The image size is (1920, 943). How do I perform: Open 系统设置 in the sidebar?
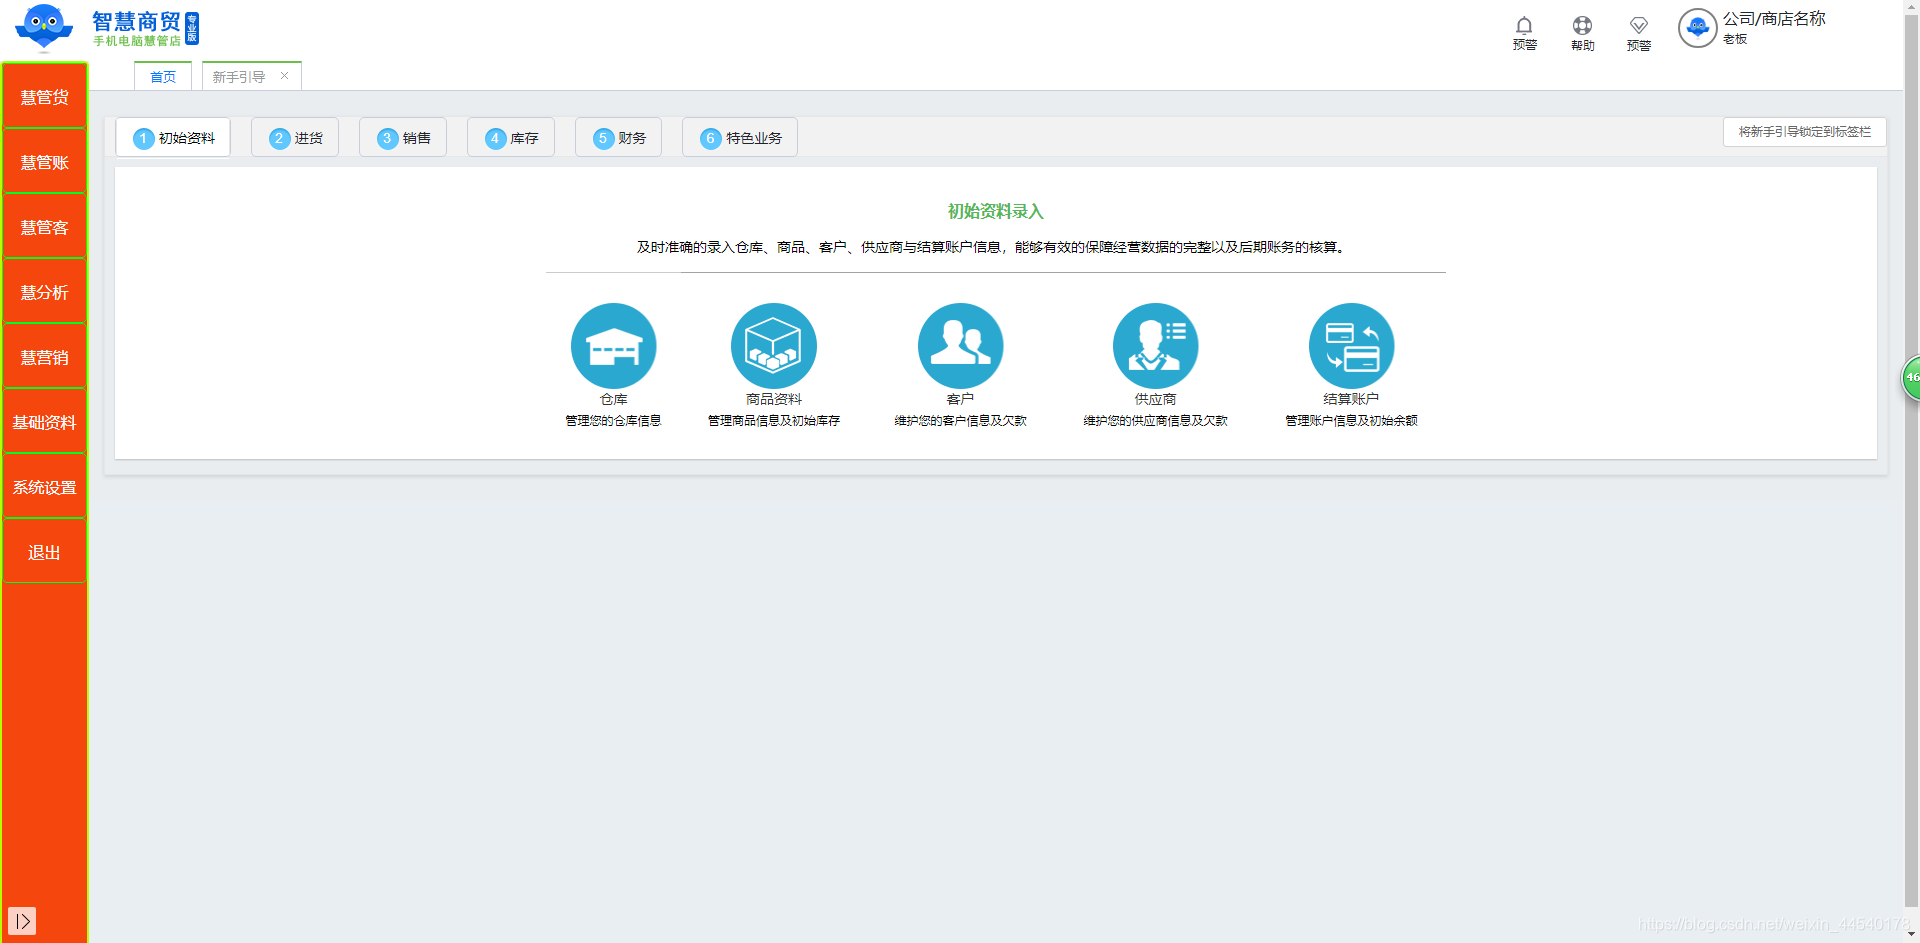(x=45, y=487)
